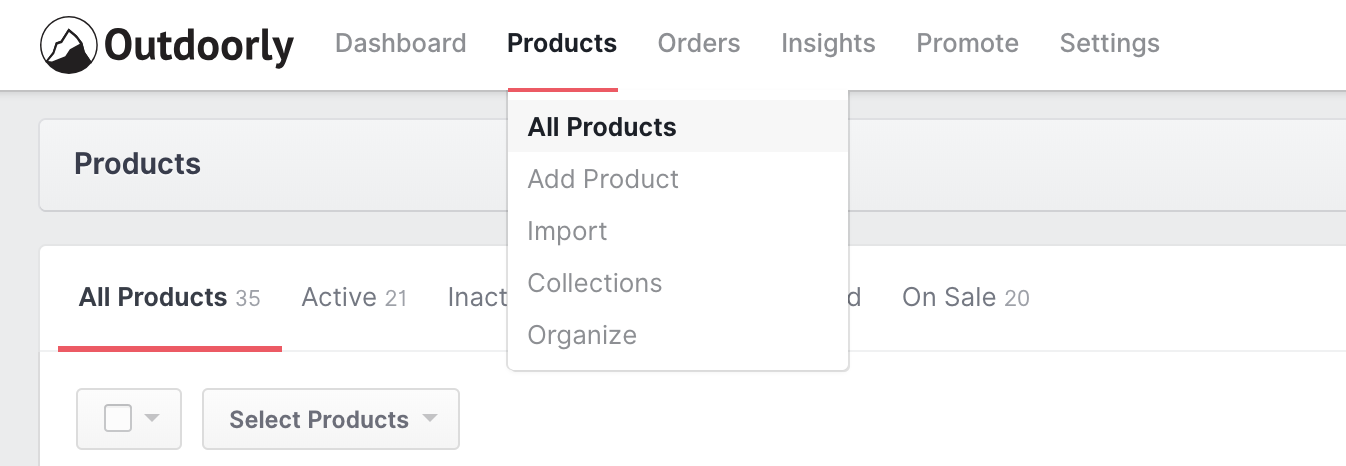The height and width of the screenshot is (466, 1346).
Task: Open the Insights nav item
Action: (828, 43)
